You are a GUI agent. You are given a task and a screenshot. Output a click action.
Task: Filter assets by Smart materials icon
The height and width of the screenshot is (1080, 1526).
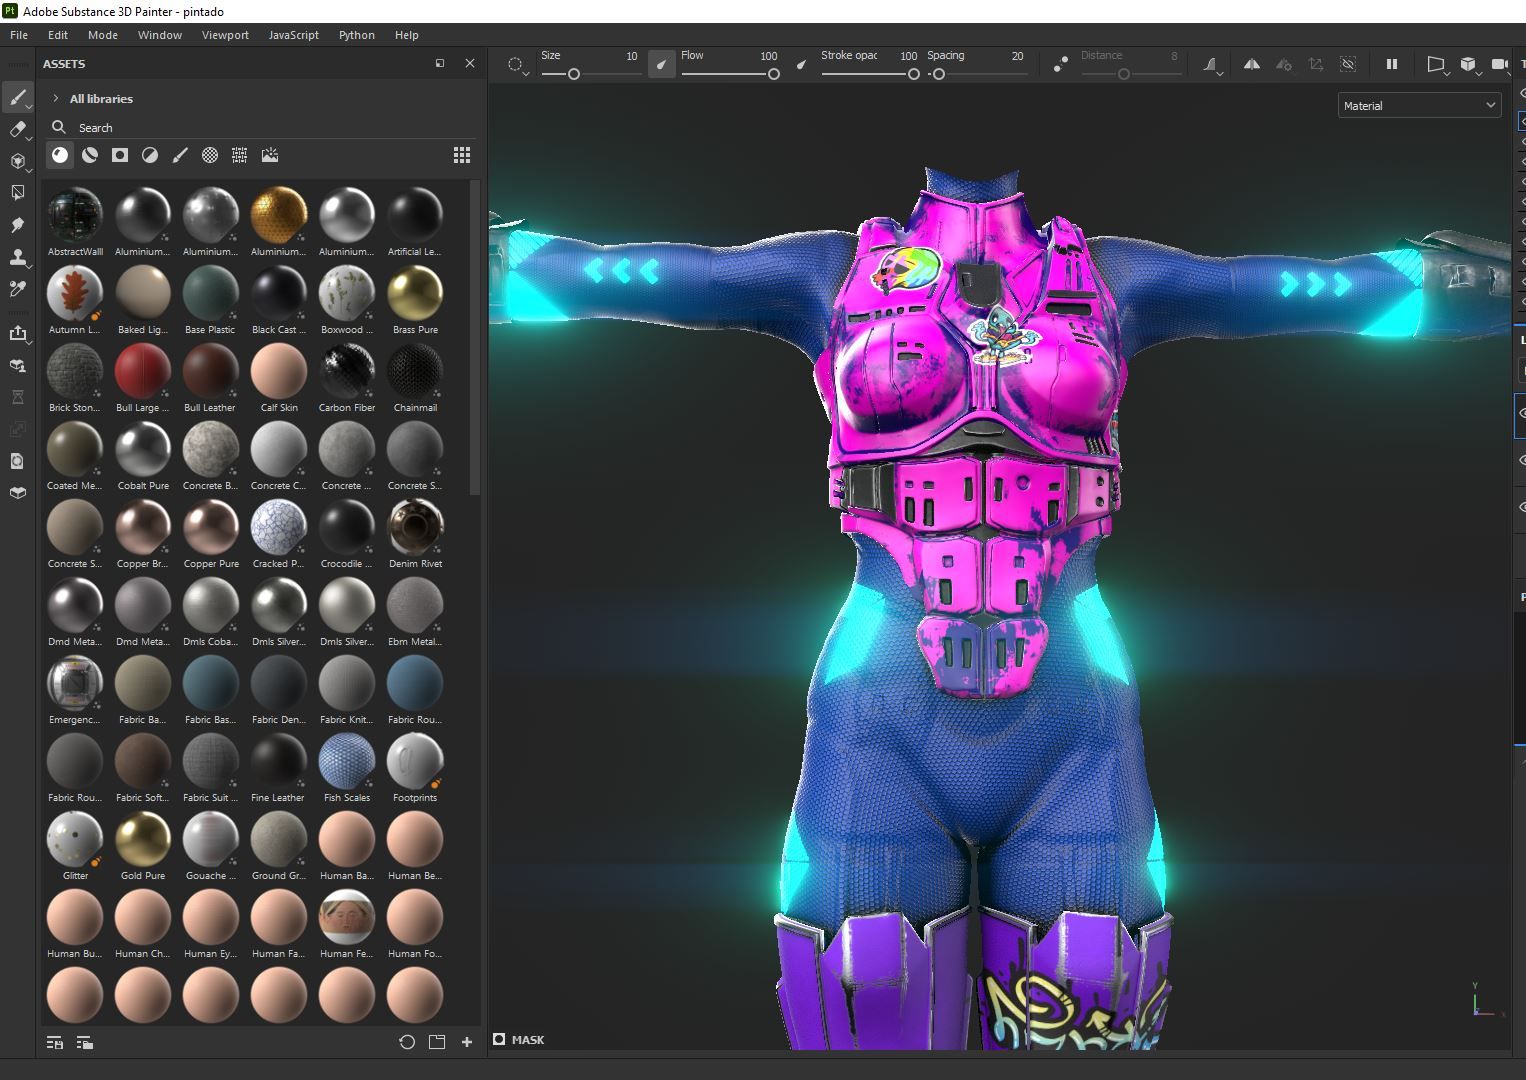coord(90,155)
